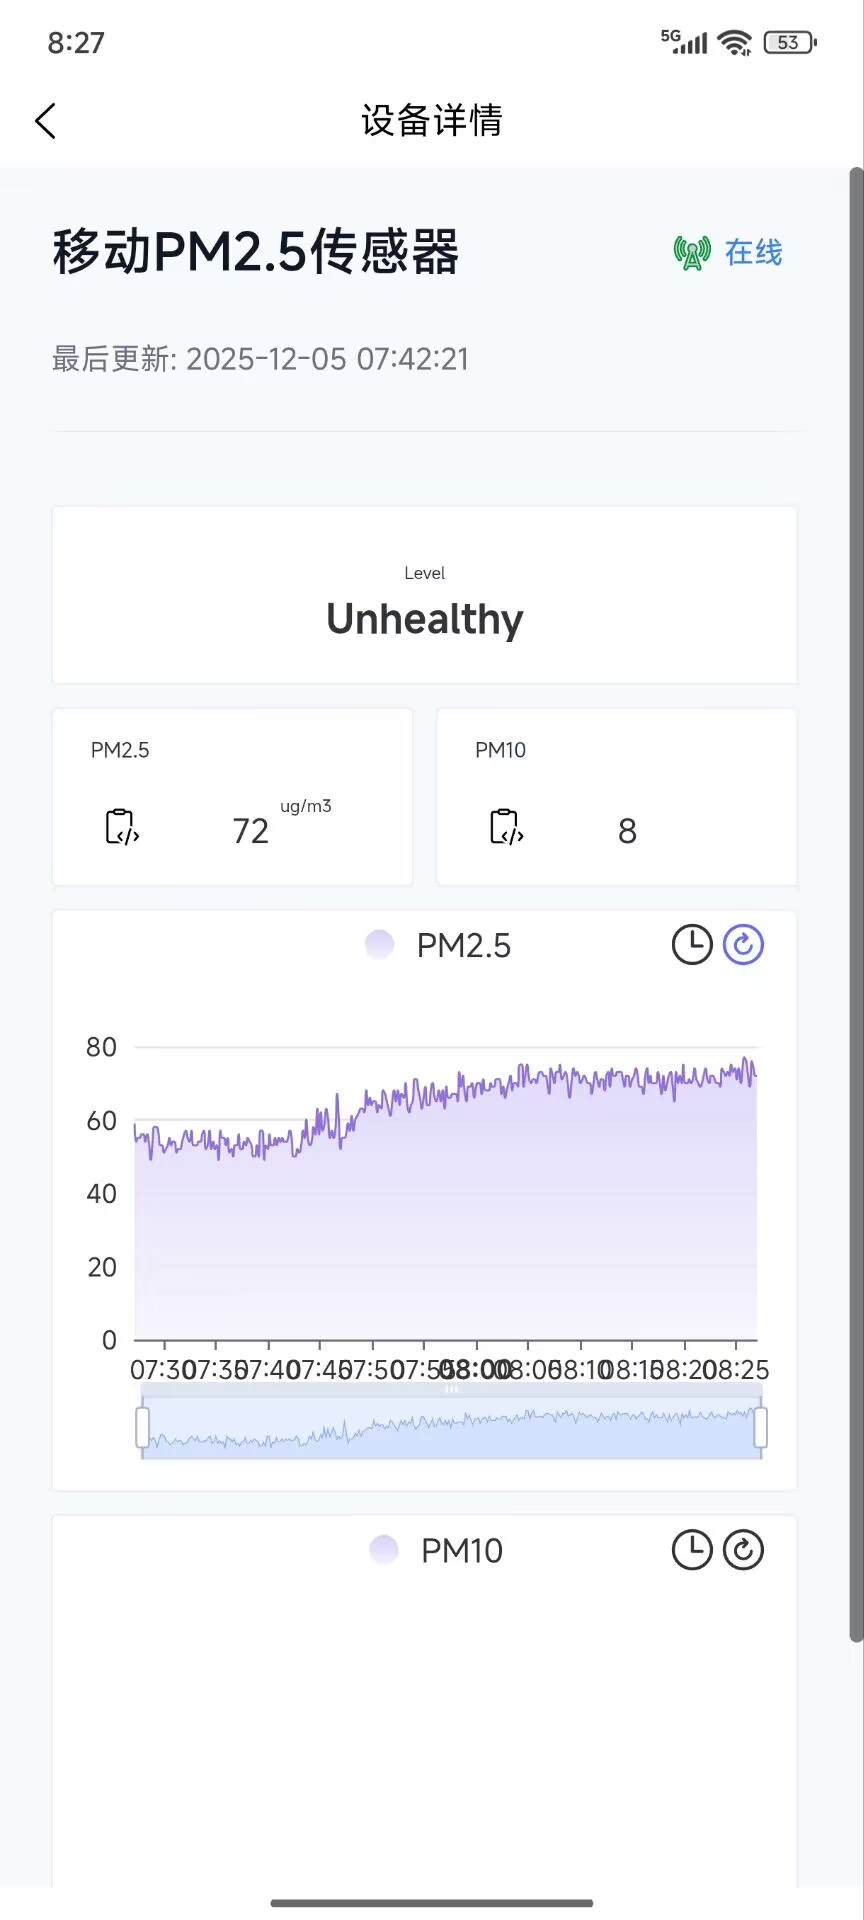The image size is (864, 1920).
Task: Refresh the PM10 chart data
Action: pyautogui.click(x=743, y=1550)
